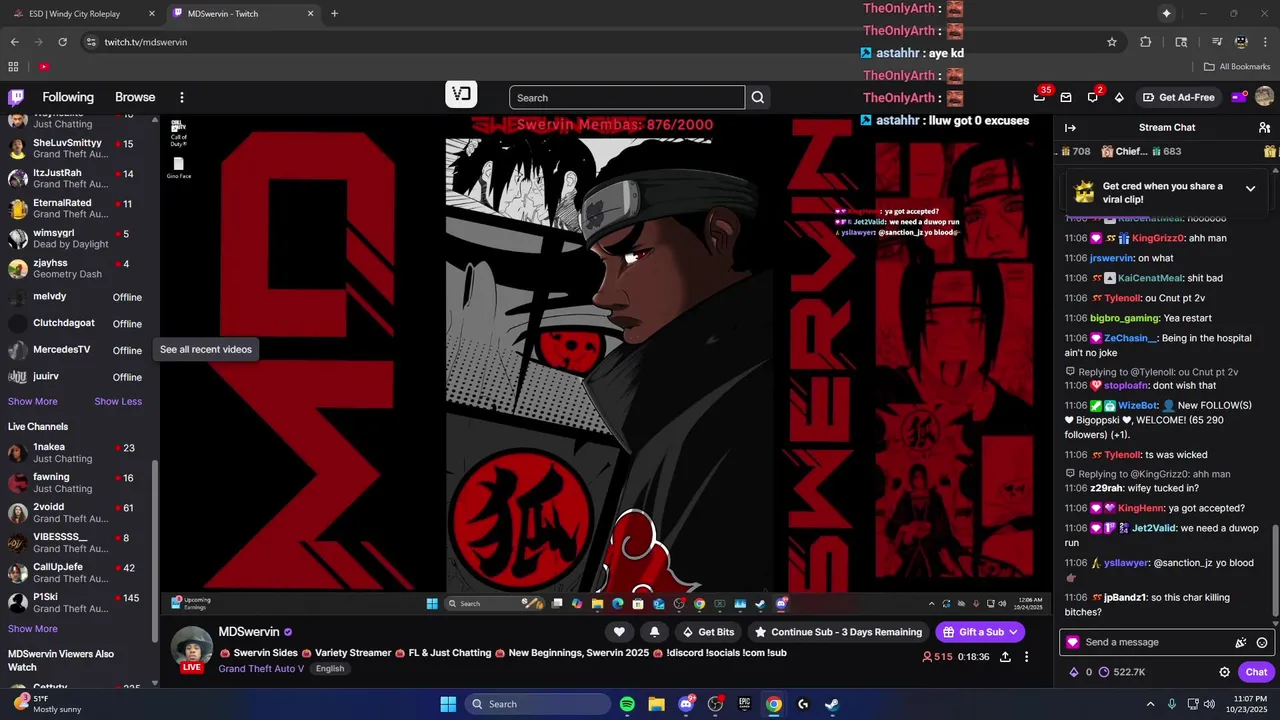This screenshot has height=720, width=1280.
Task: Share the stream via share icon
Action: click(1005, 657)
